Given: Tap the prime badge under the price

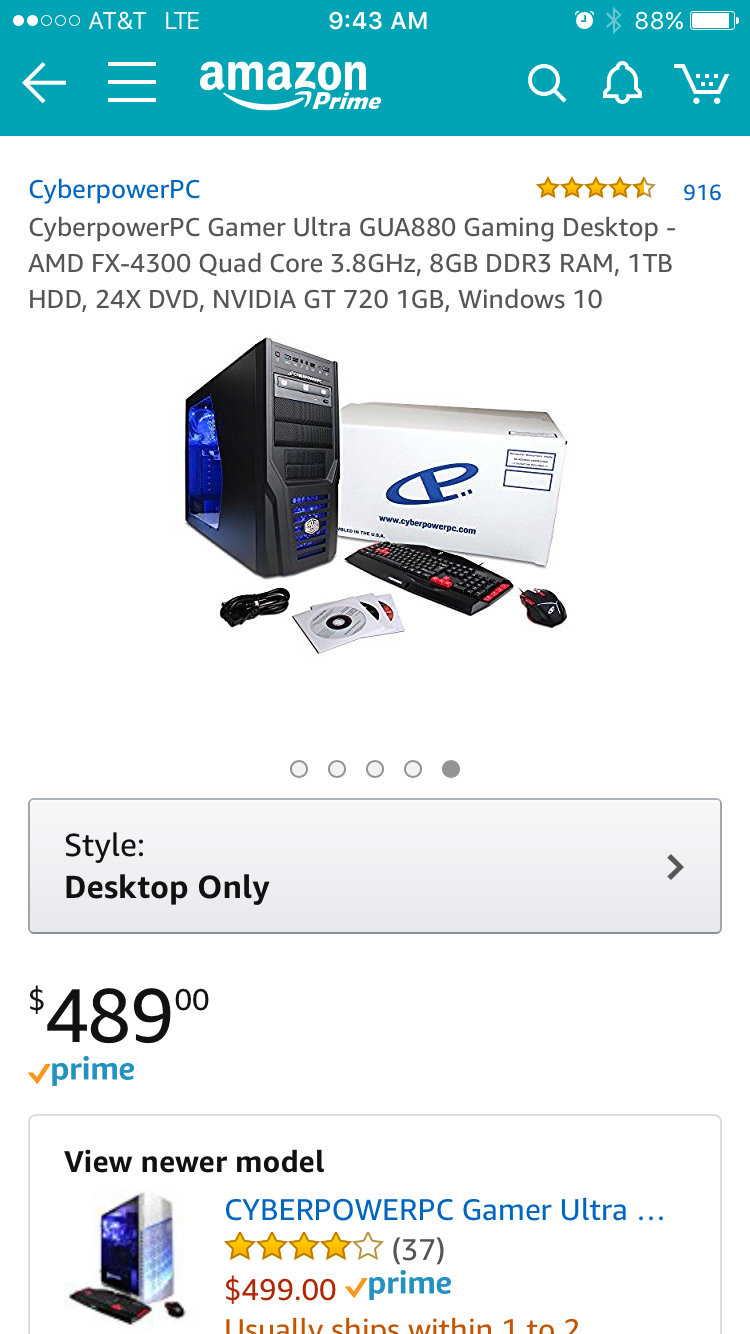Looking at the screenshot, I should pyautogui.click(x=82, y=1071).
